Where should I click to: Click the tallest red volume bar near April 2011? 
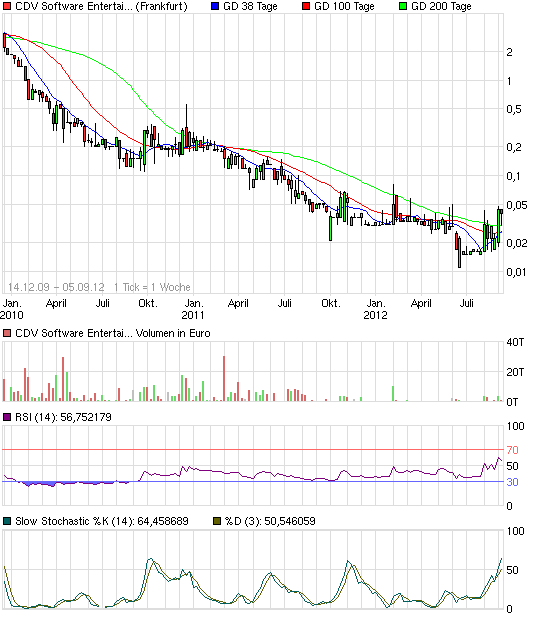coord(224,379)
